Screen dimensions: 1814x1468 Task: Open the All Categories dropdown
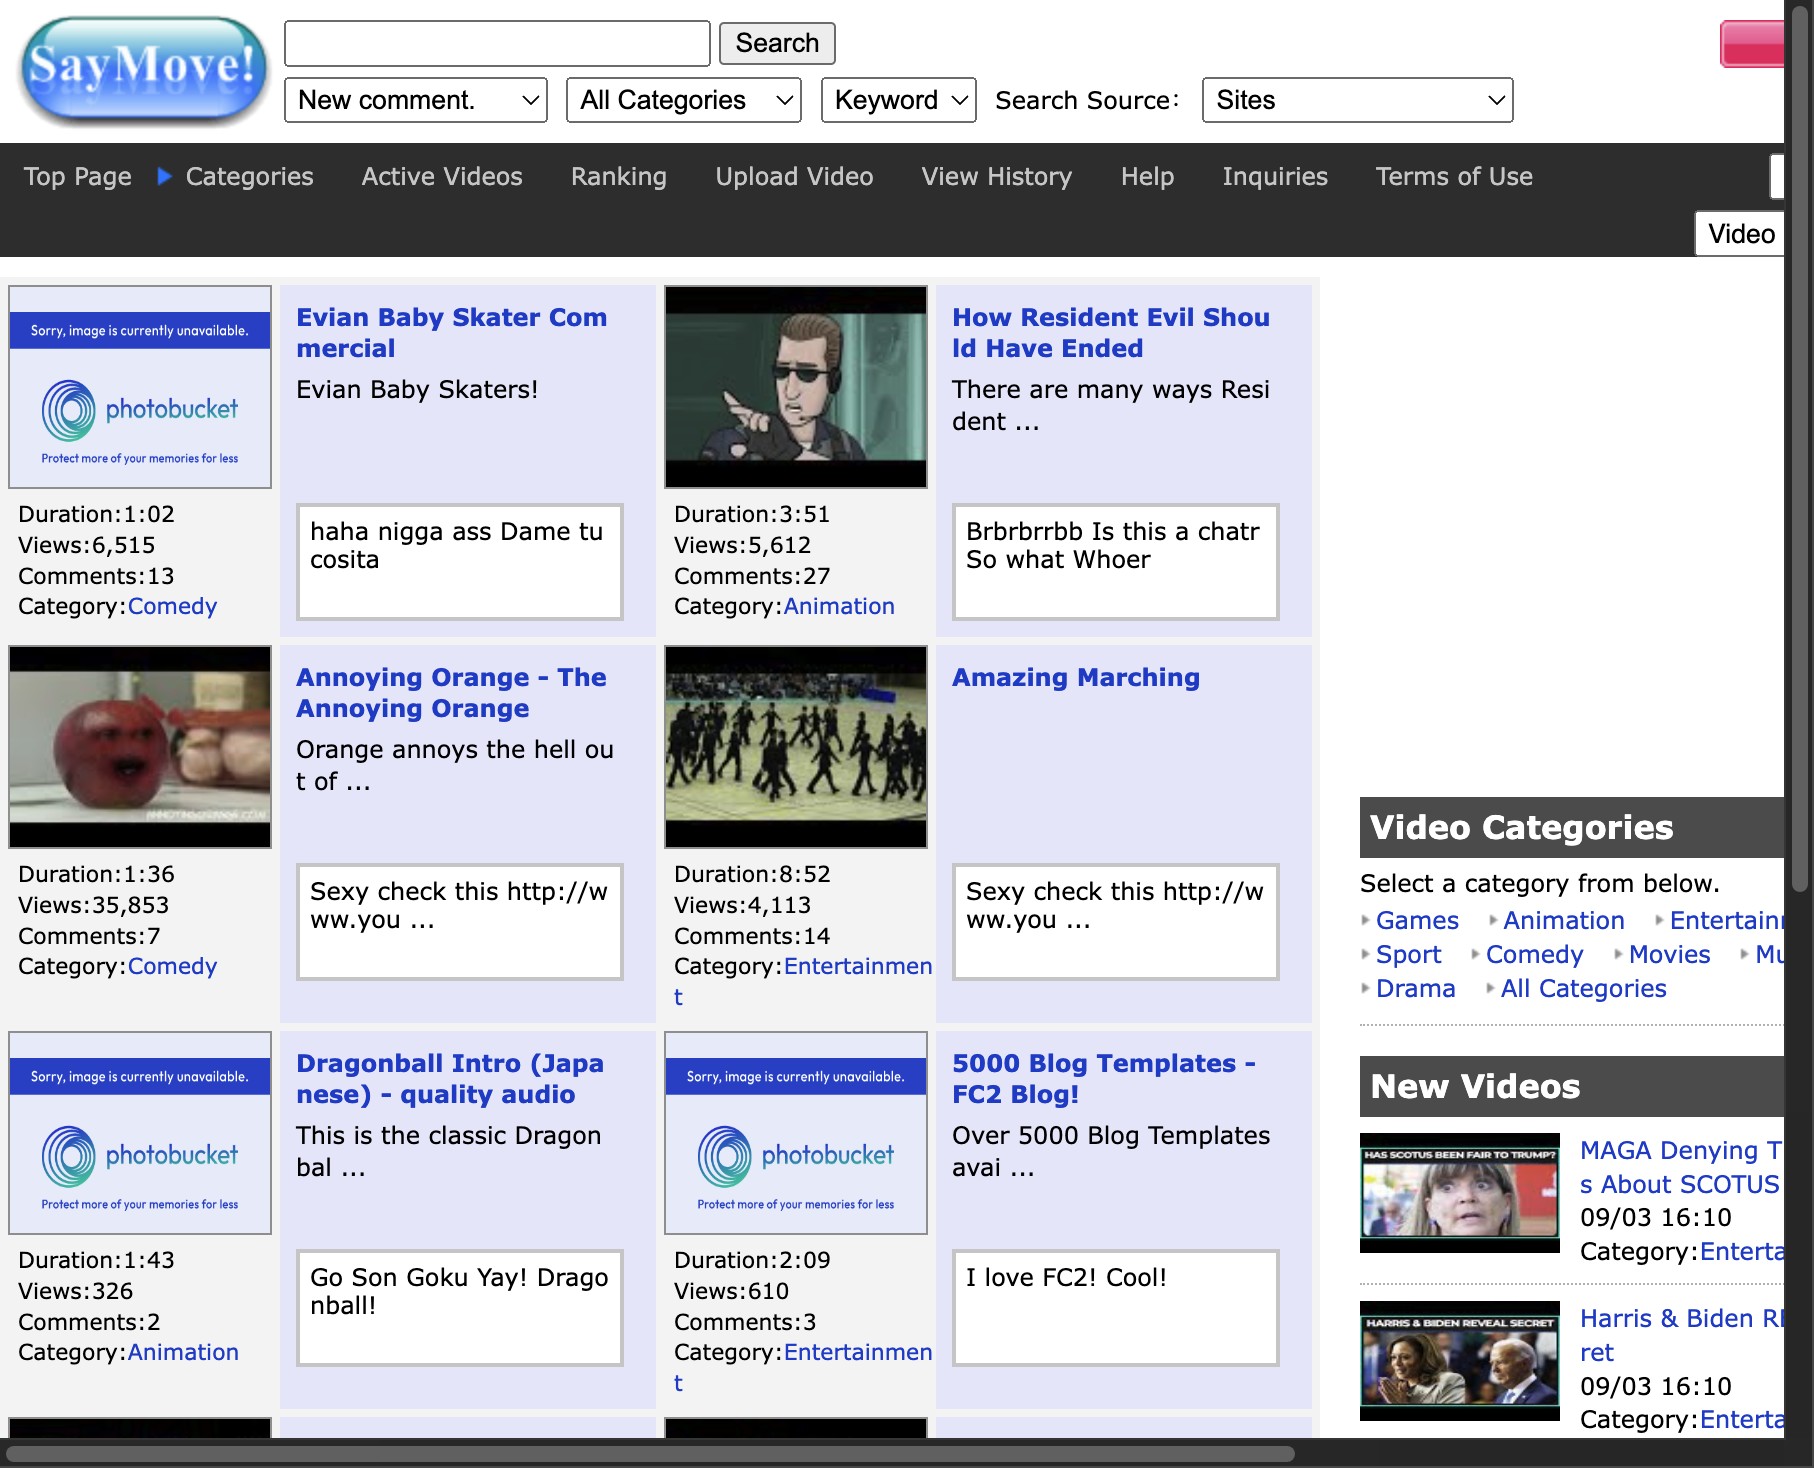pos(683,100)
